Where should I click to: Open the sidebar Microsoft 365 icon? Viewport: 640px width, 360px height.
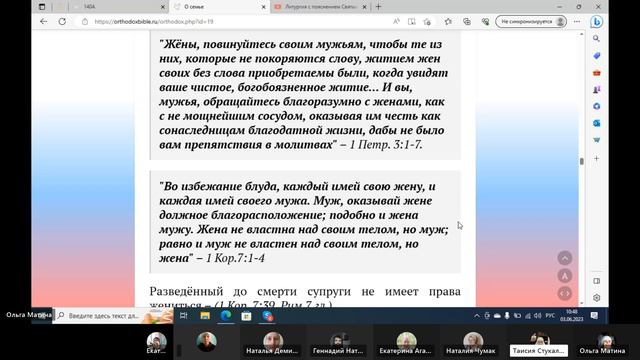tap(596, 106)
